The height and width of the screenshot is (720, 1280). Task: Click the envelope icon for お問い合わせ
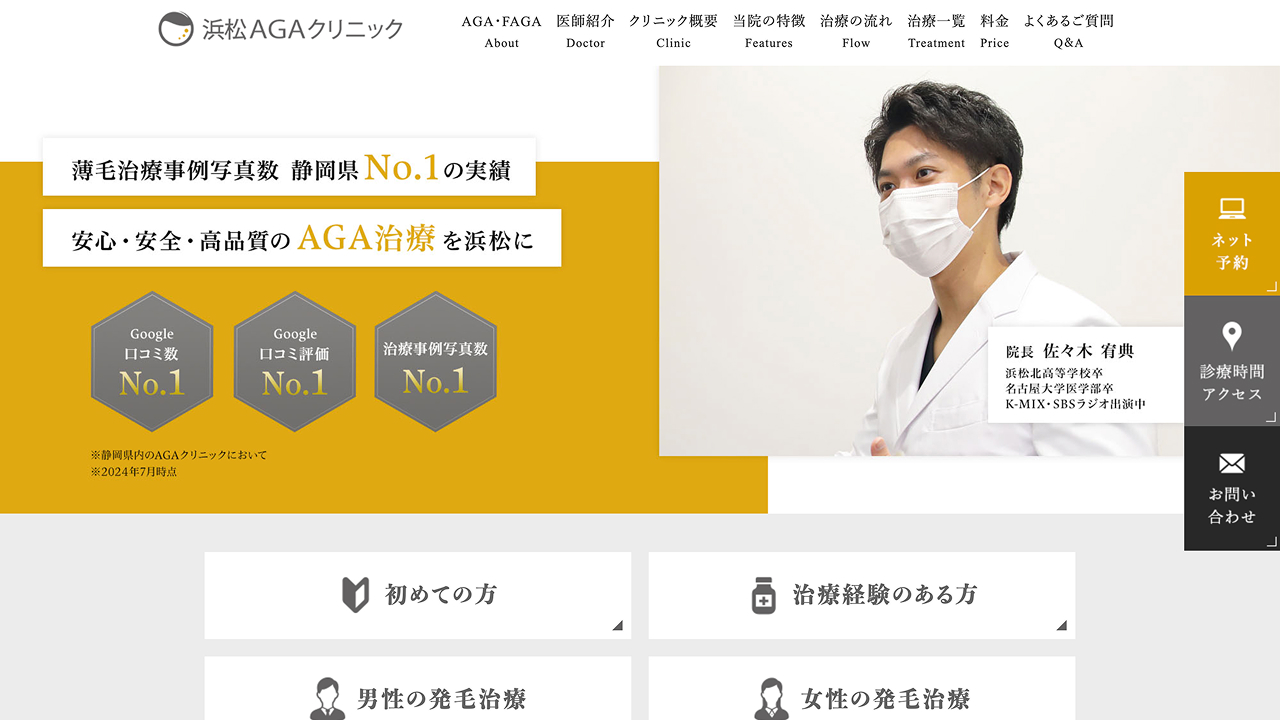(1232, 464)
